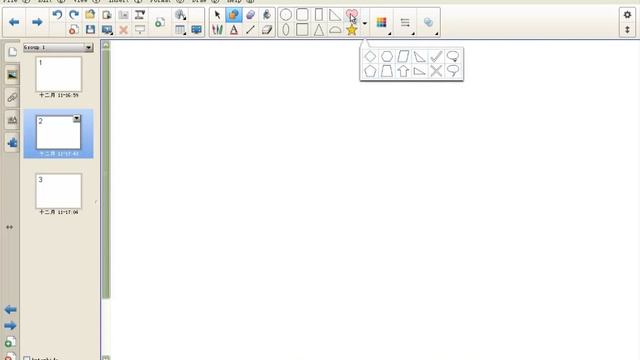Select the page 3 thumbnail
The image size is (640, 360).
(58, 191)
